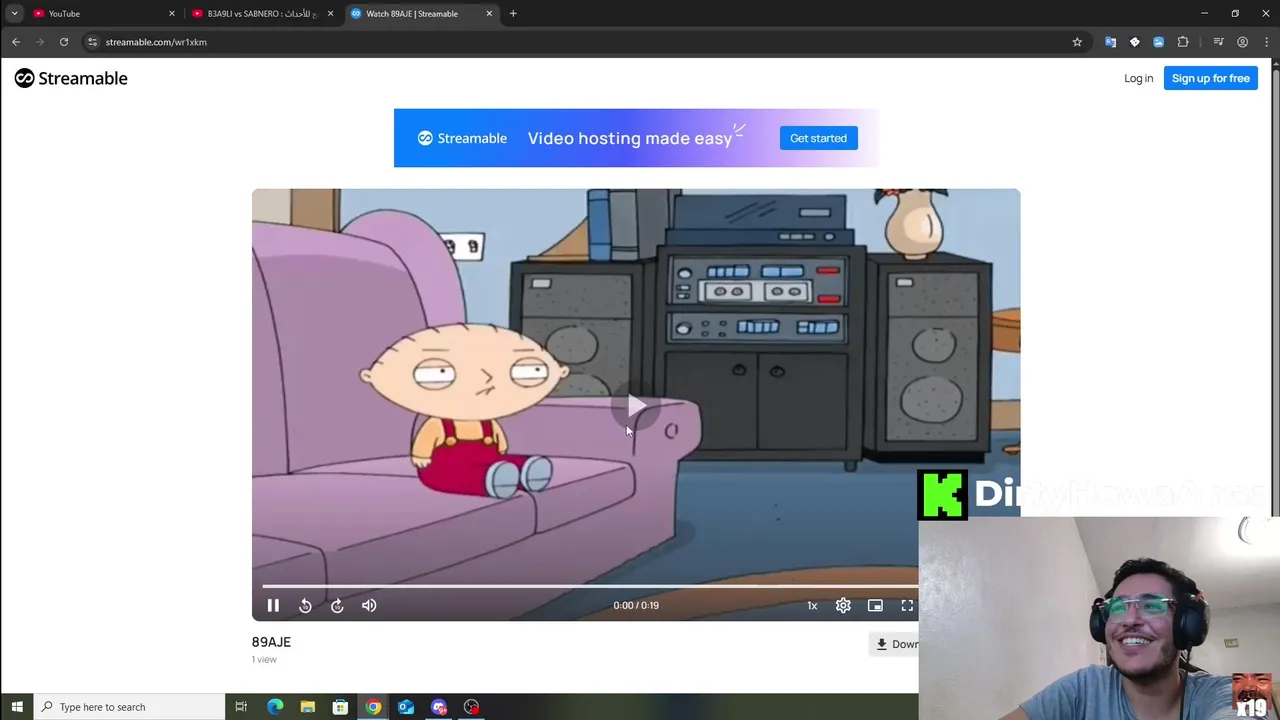Viewport: 1280px width, 720px height.
Task: Open the Chrome profile menu
Action: pyautogui.click(x=1242, y=42)
